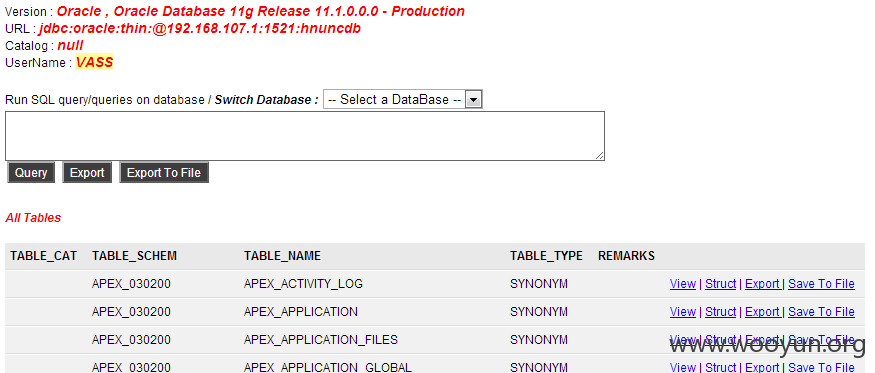Click the TABLE_SCHEM column header
The image size is (875, 373).
tap(134, 256)
